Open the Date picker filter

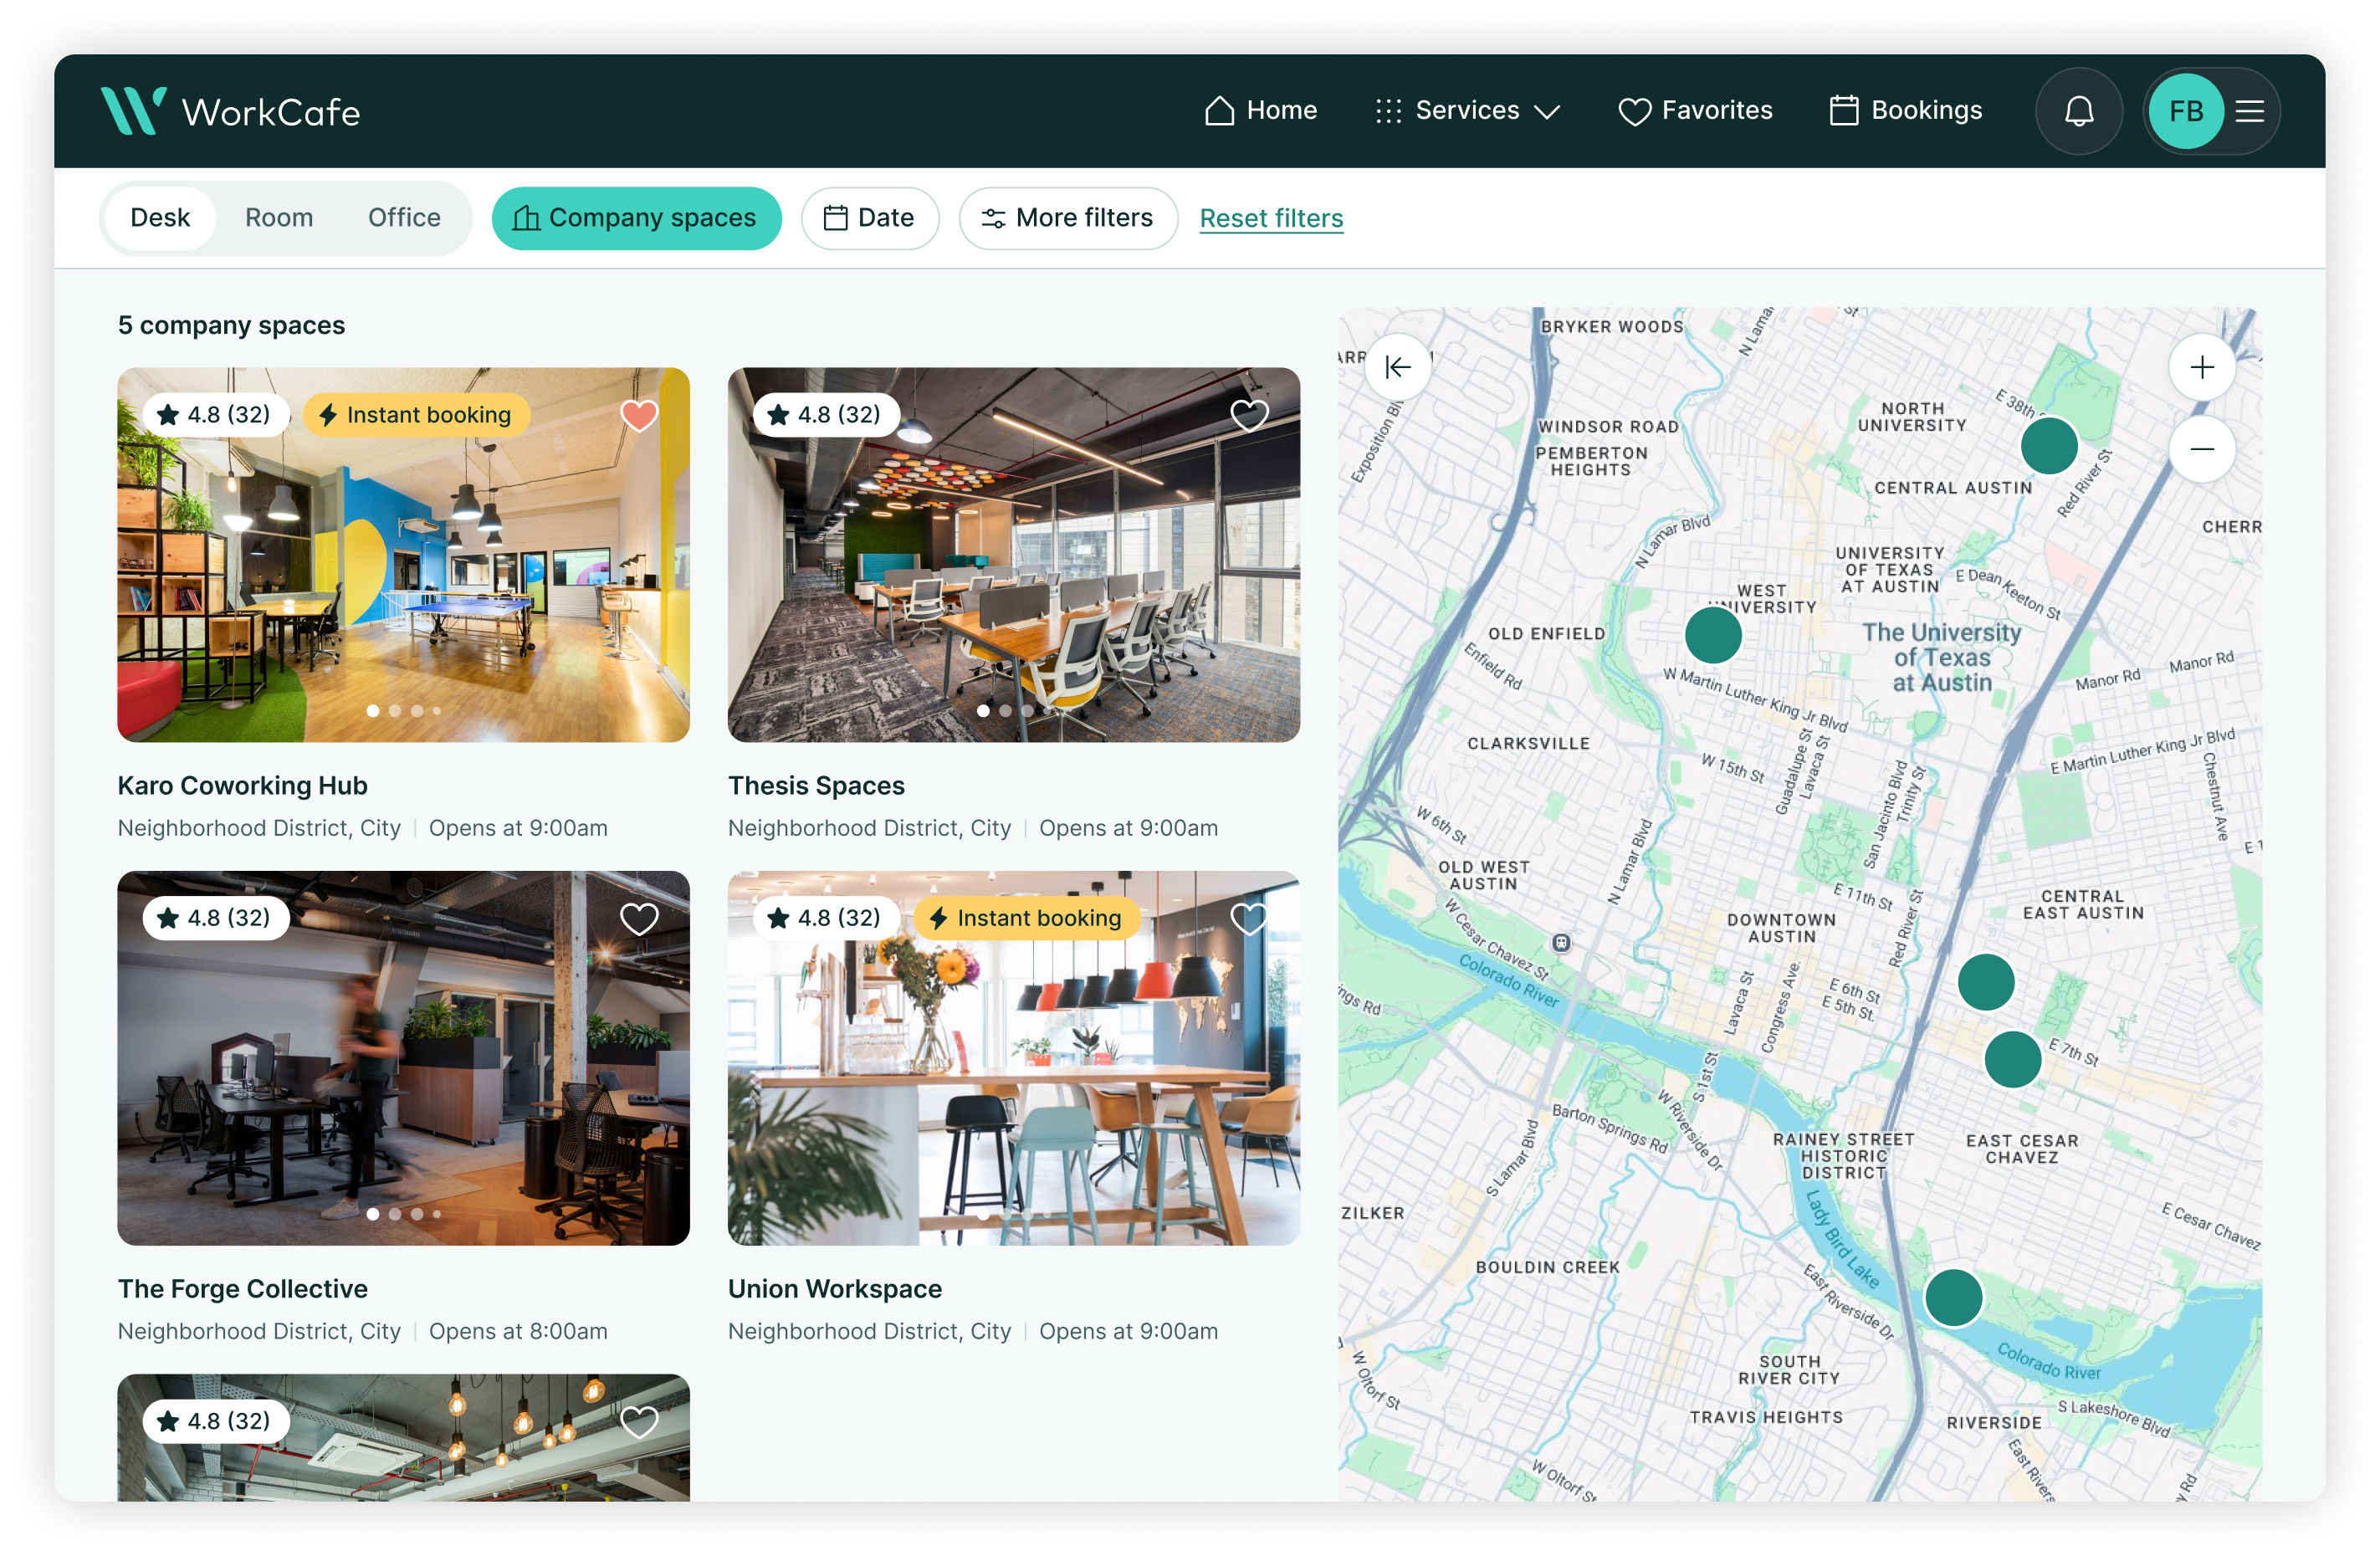(x=869, y=218)
